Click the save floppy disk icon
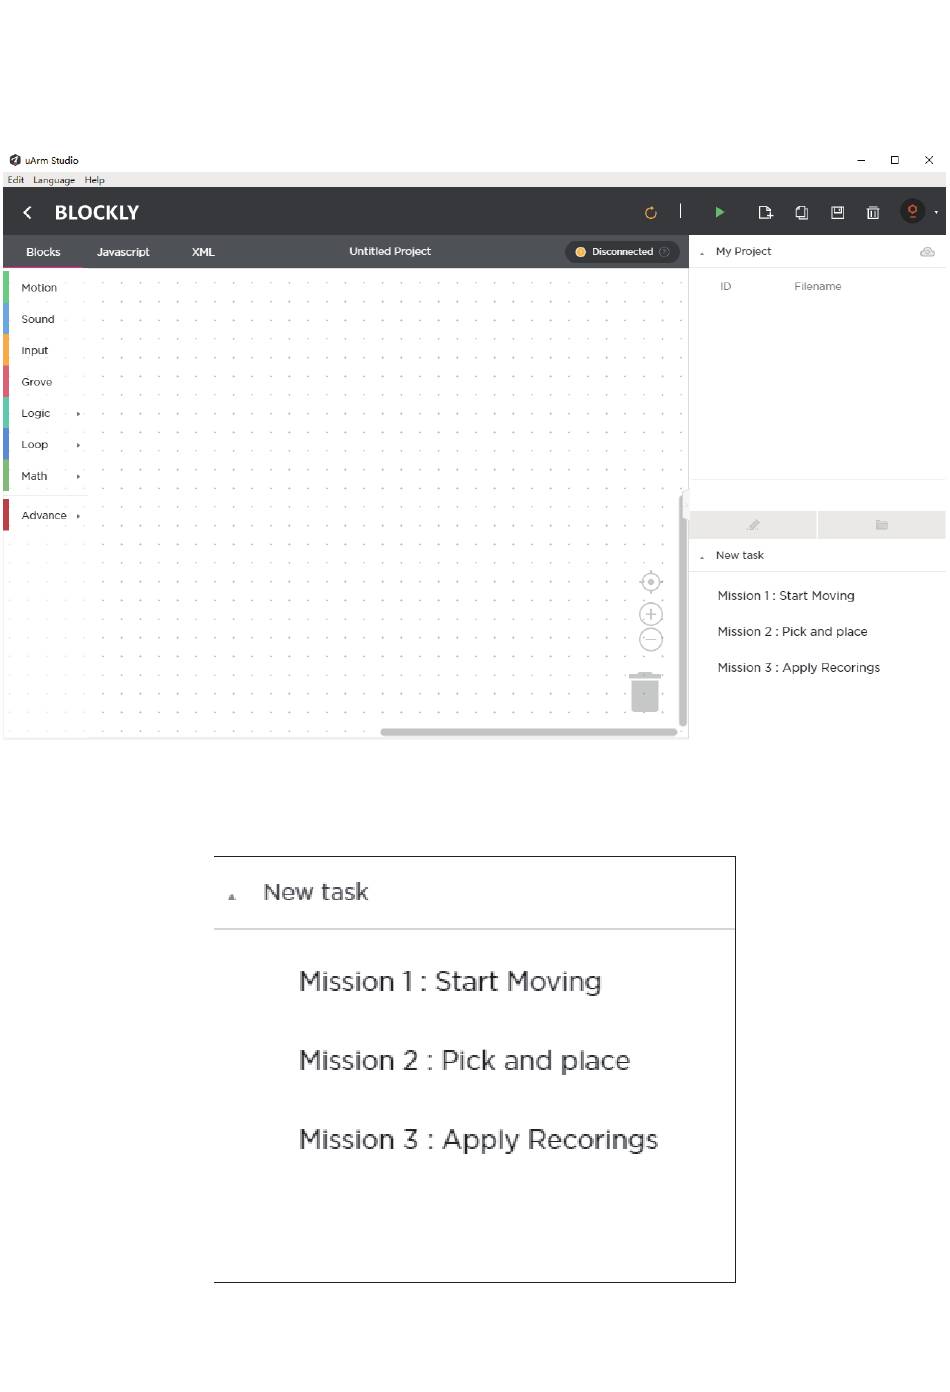The height and width of the screenshot is (1392, 950). [x=837, y=212]
